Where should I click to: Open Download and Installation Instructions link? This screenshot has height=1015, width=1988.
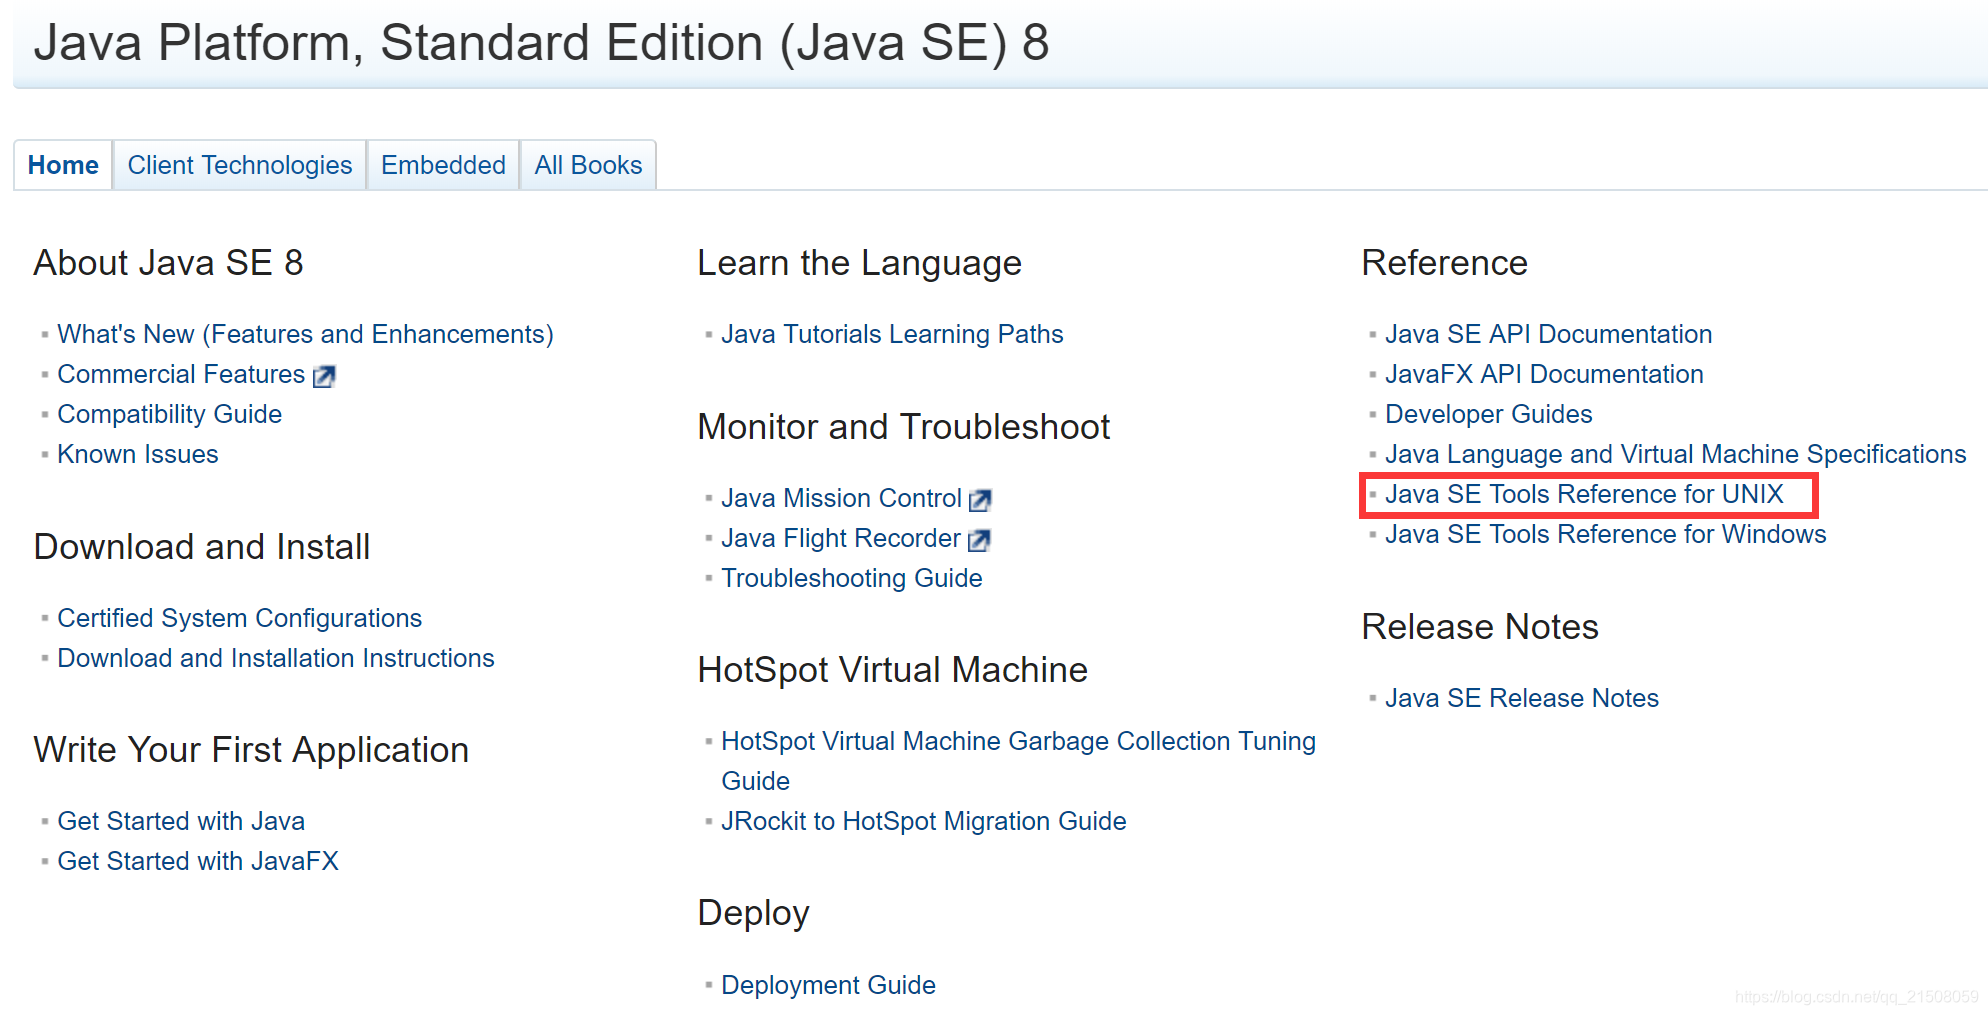(x=275, y=658)
